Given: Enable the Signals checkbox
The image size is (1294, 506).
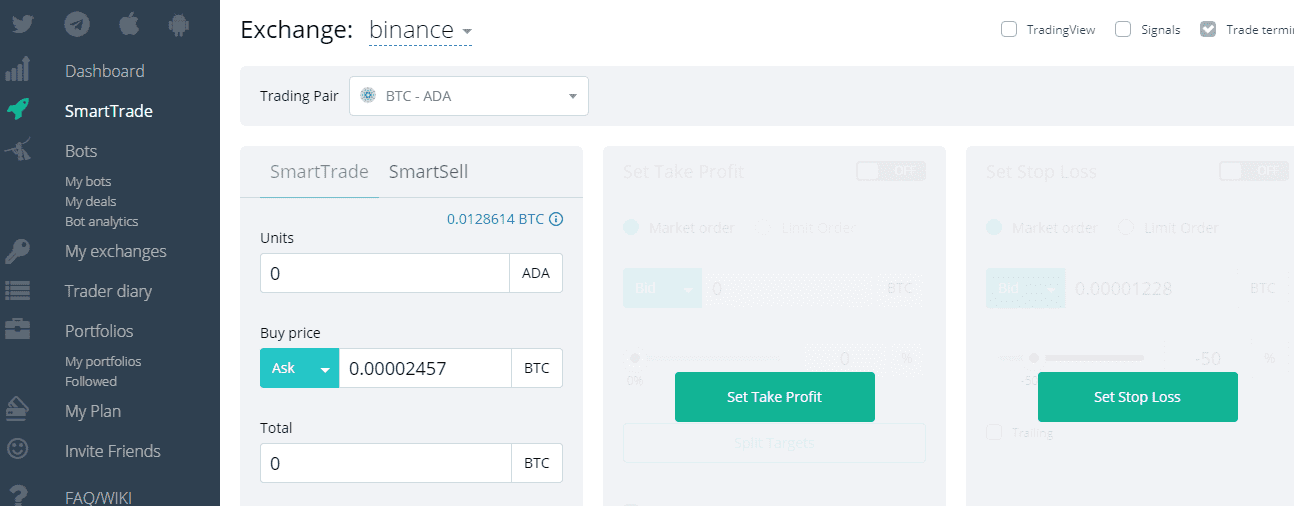Looking at the screenshot, I should (x=1123, y=30).
